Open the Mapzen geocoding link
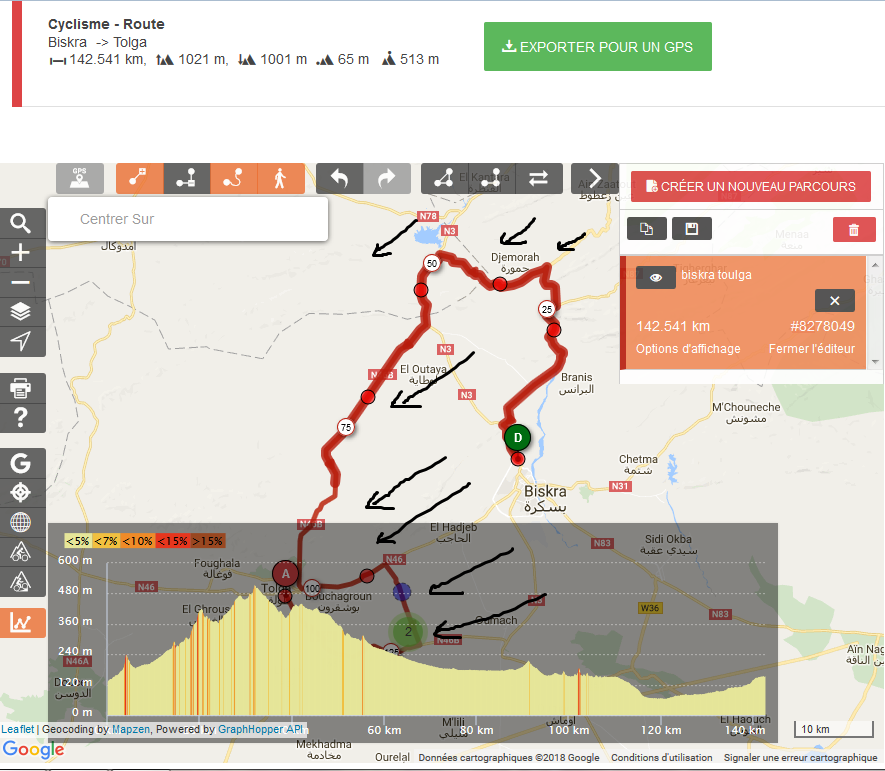 coord(131,729)
